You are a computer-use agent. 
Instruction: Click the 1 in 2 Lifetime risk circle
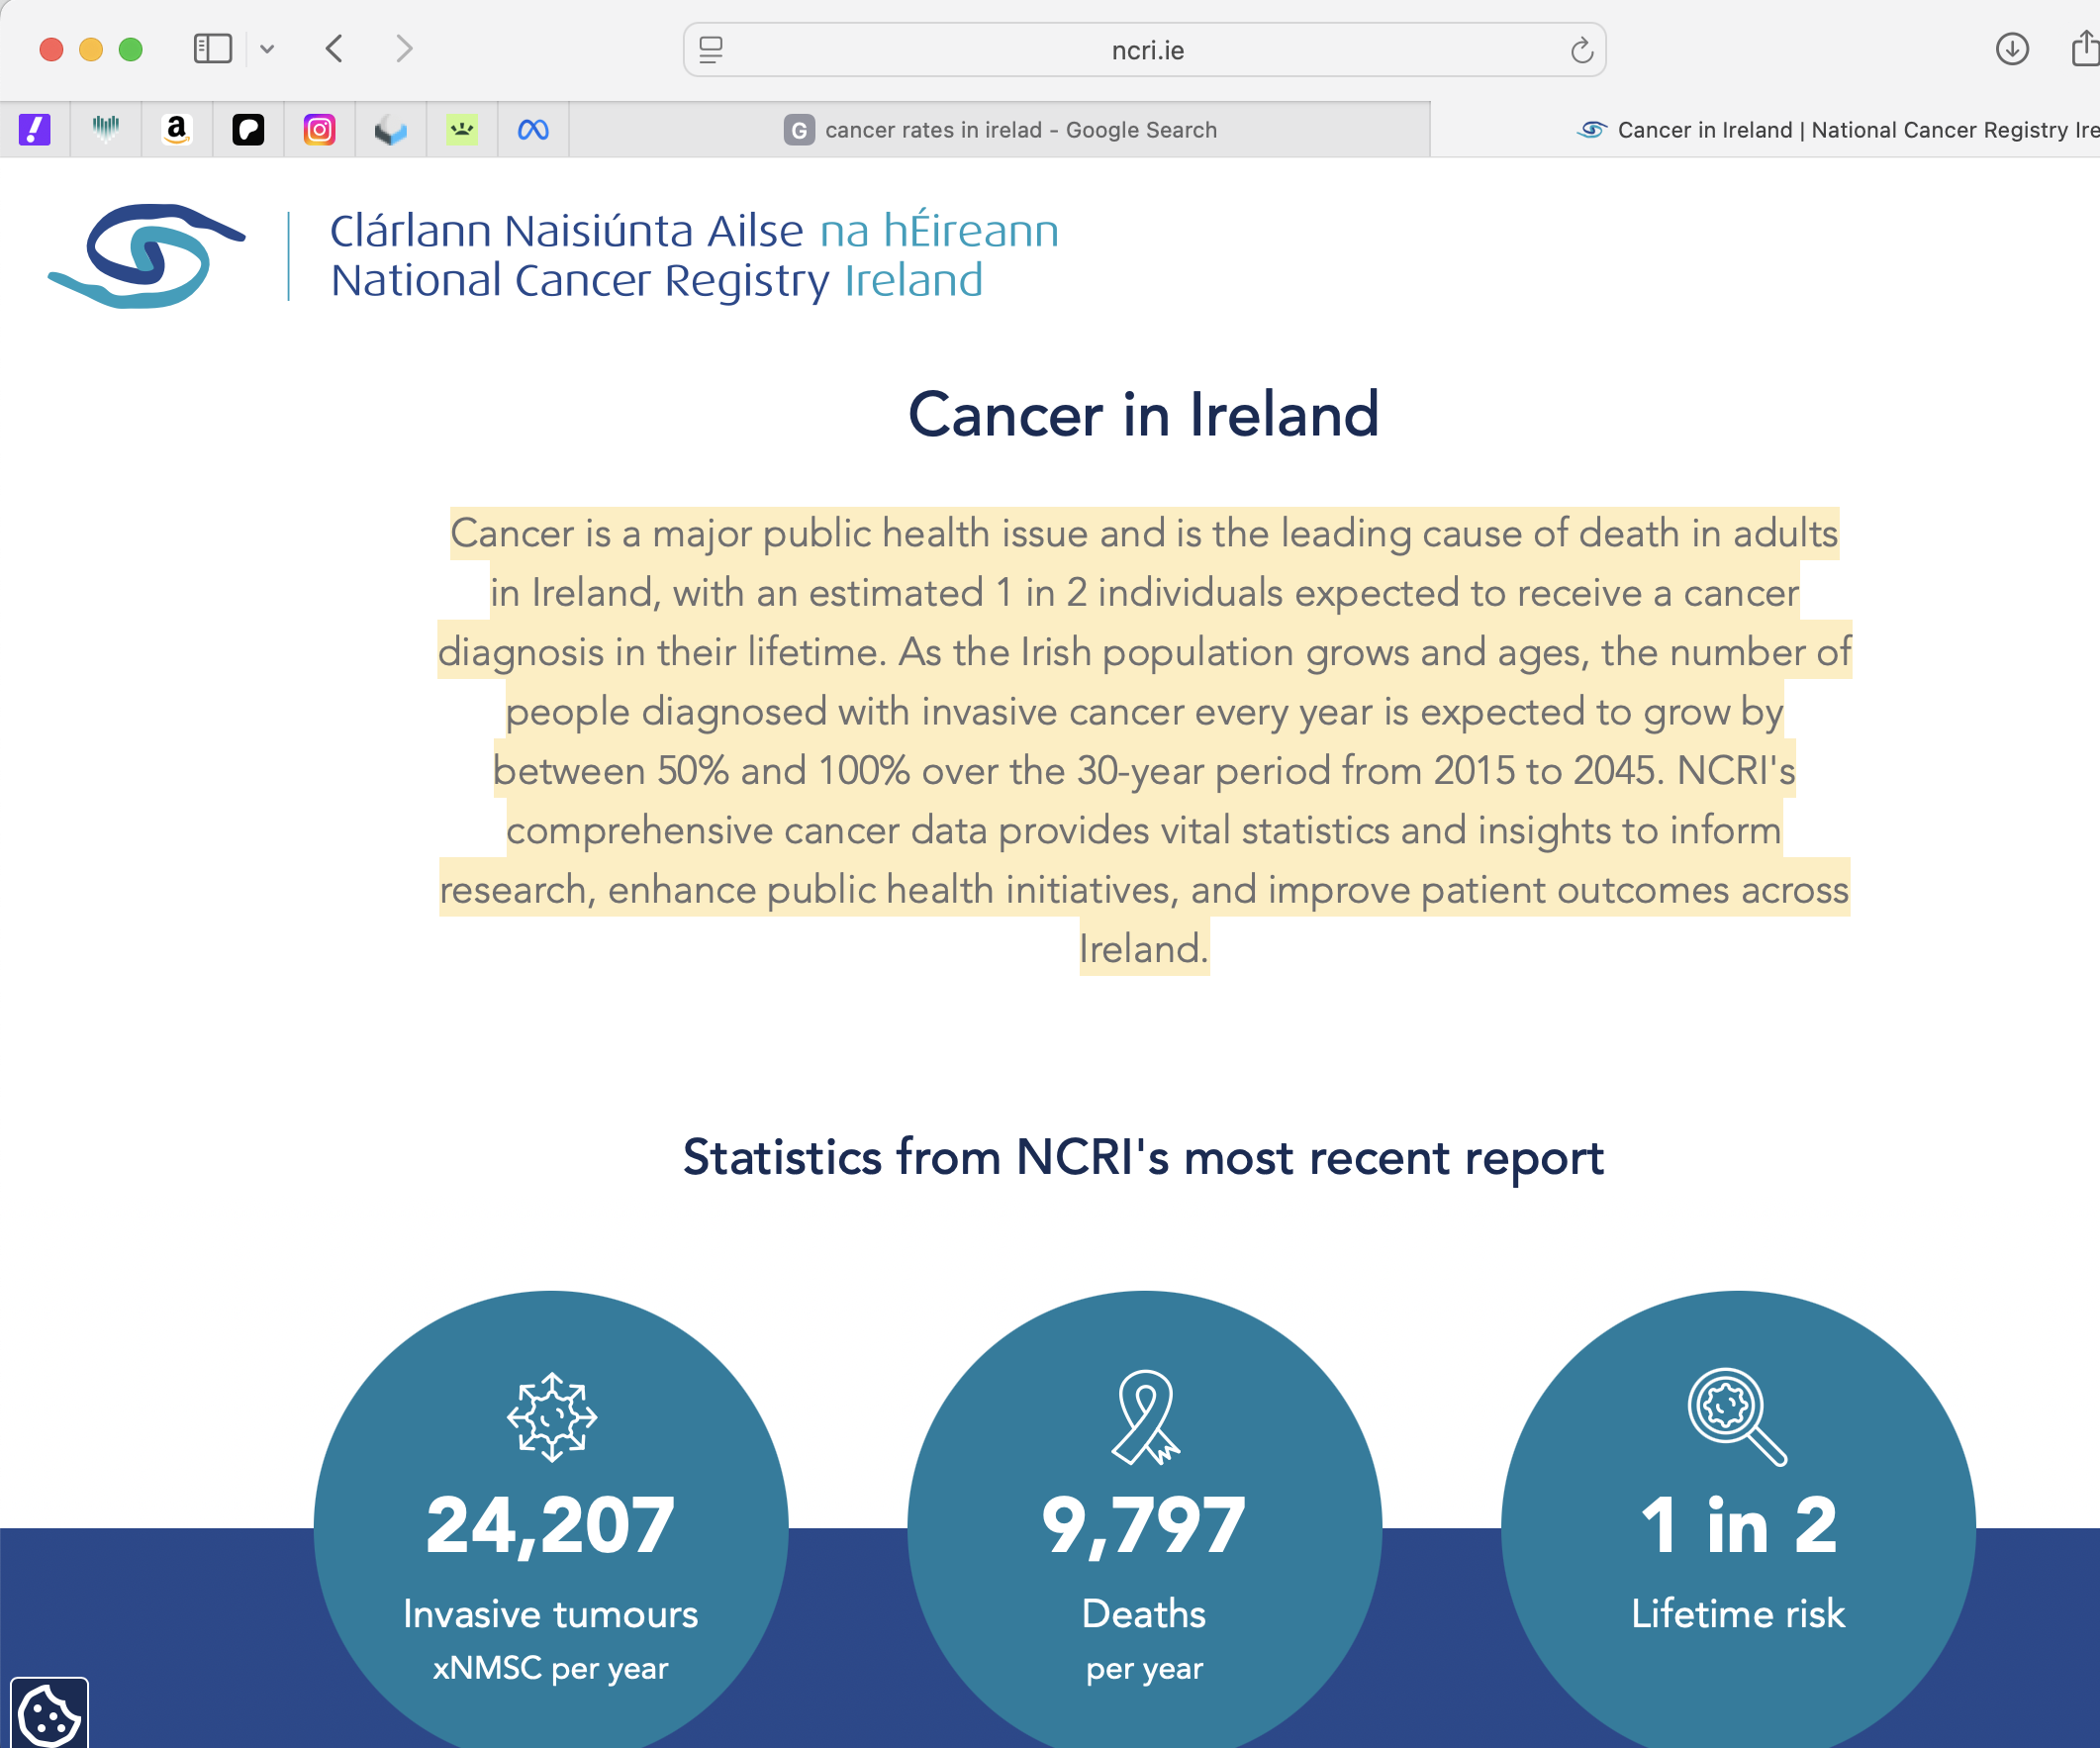[x=1738, y=1525]
